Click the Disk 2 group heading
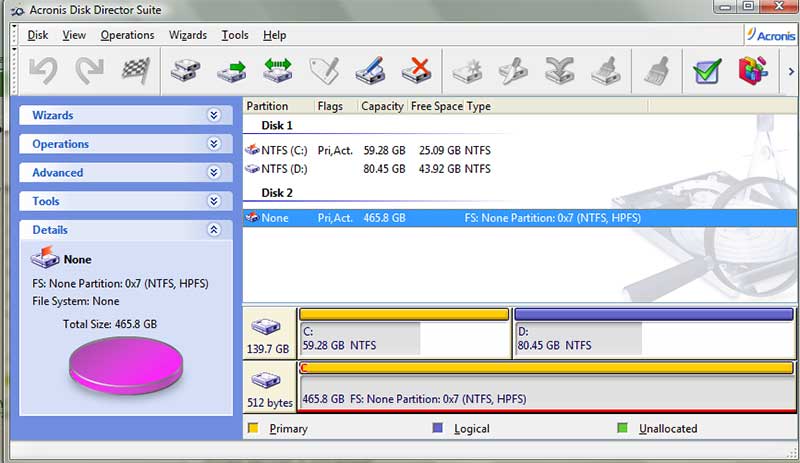This screenshot has height=463, width=800. [x=277, y=193]
